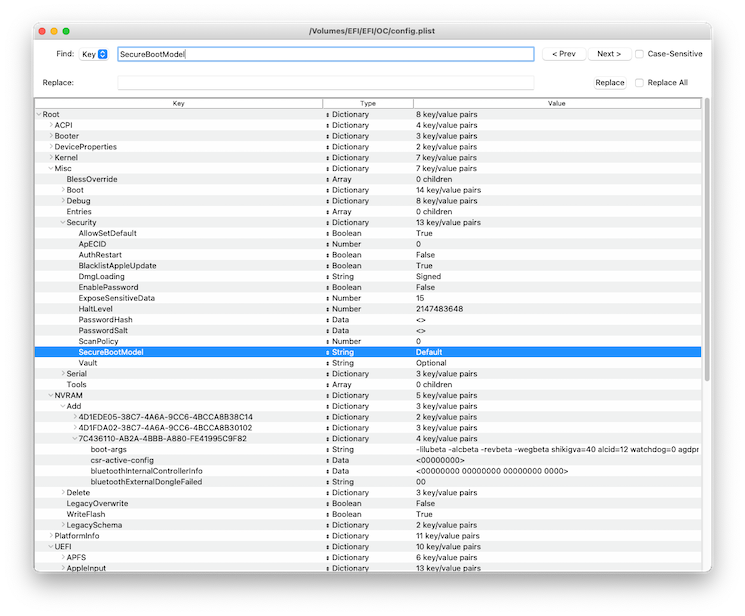The image size is (745, 616).
Task: Select the boot-args value string
Action: pyautogui.click(x=557, y=449)
